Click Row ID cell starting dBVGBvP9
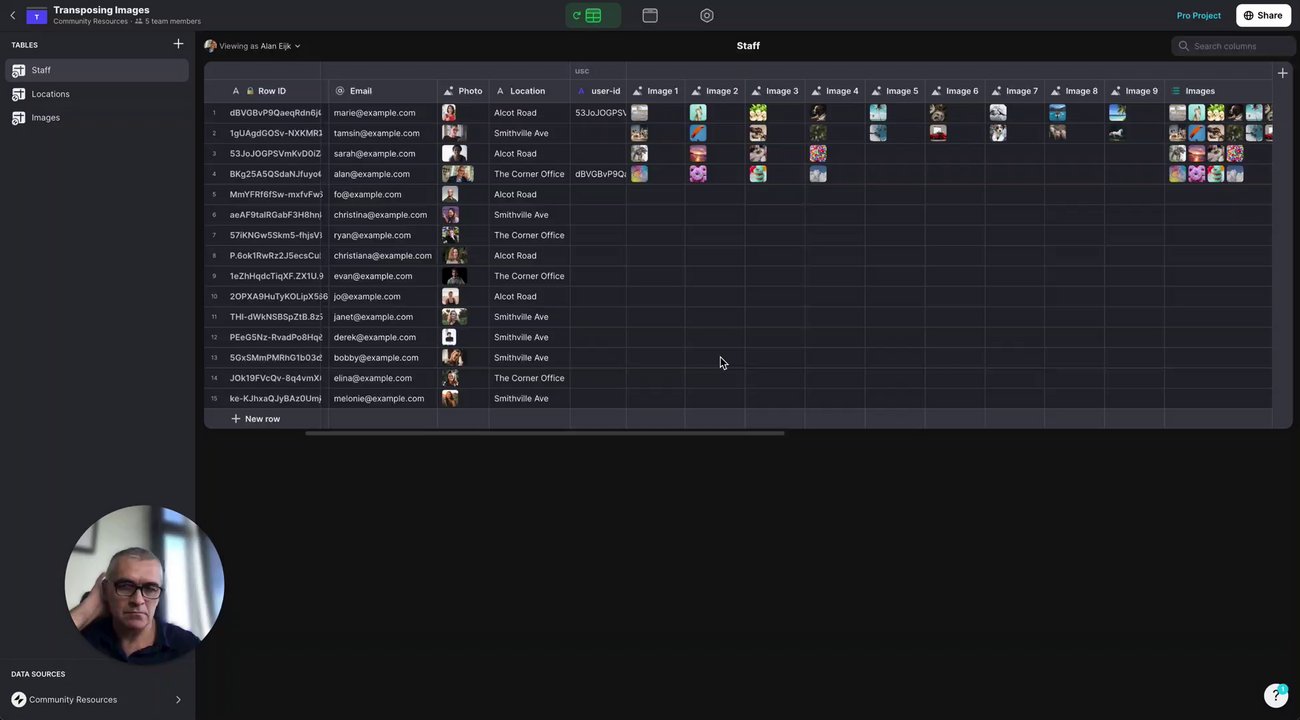Image resolution: width=1300 pixels, height=720 pixels. 276,113
